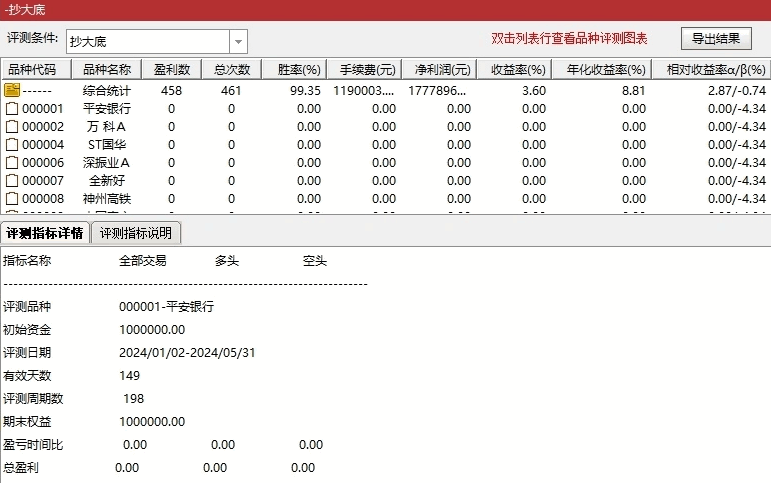Click the 净利润(元) column header

click(x=440, y=69)
